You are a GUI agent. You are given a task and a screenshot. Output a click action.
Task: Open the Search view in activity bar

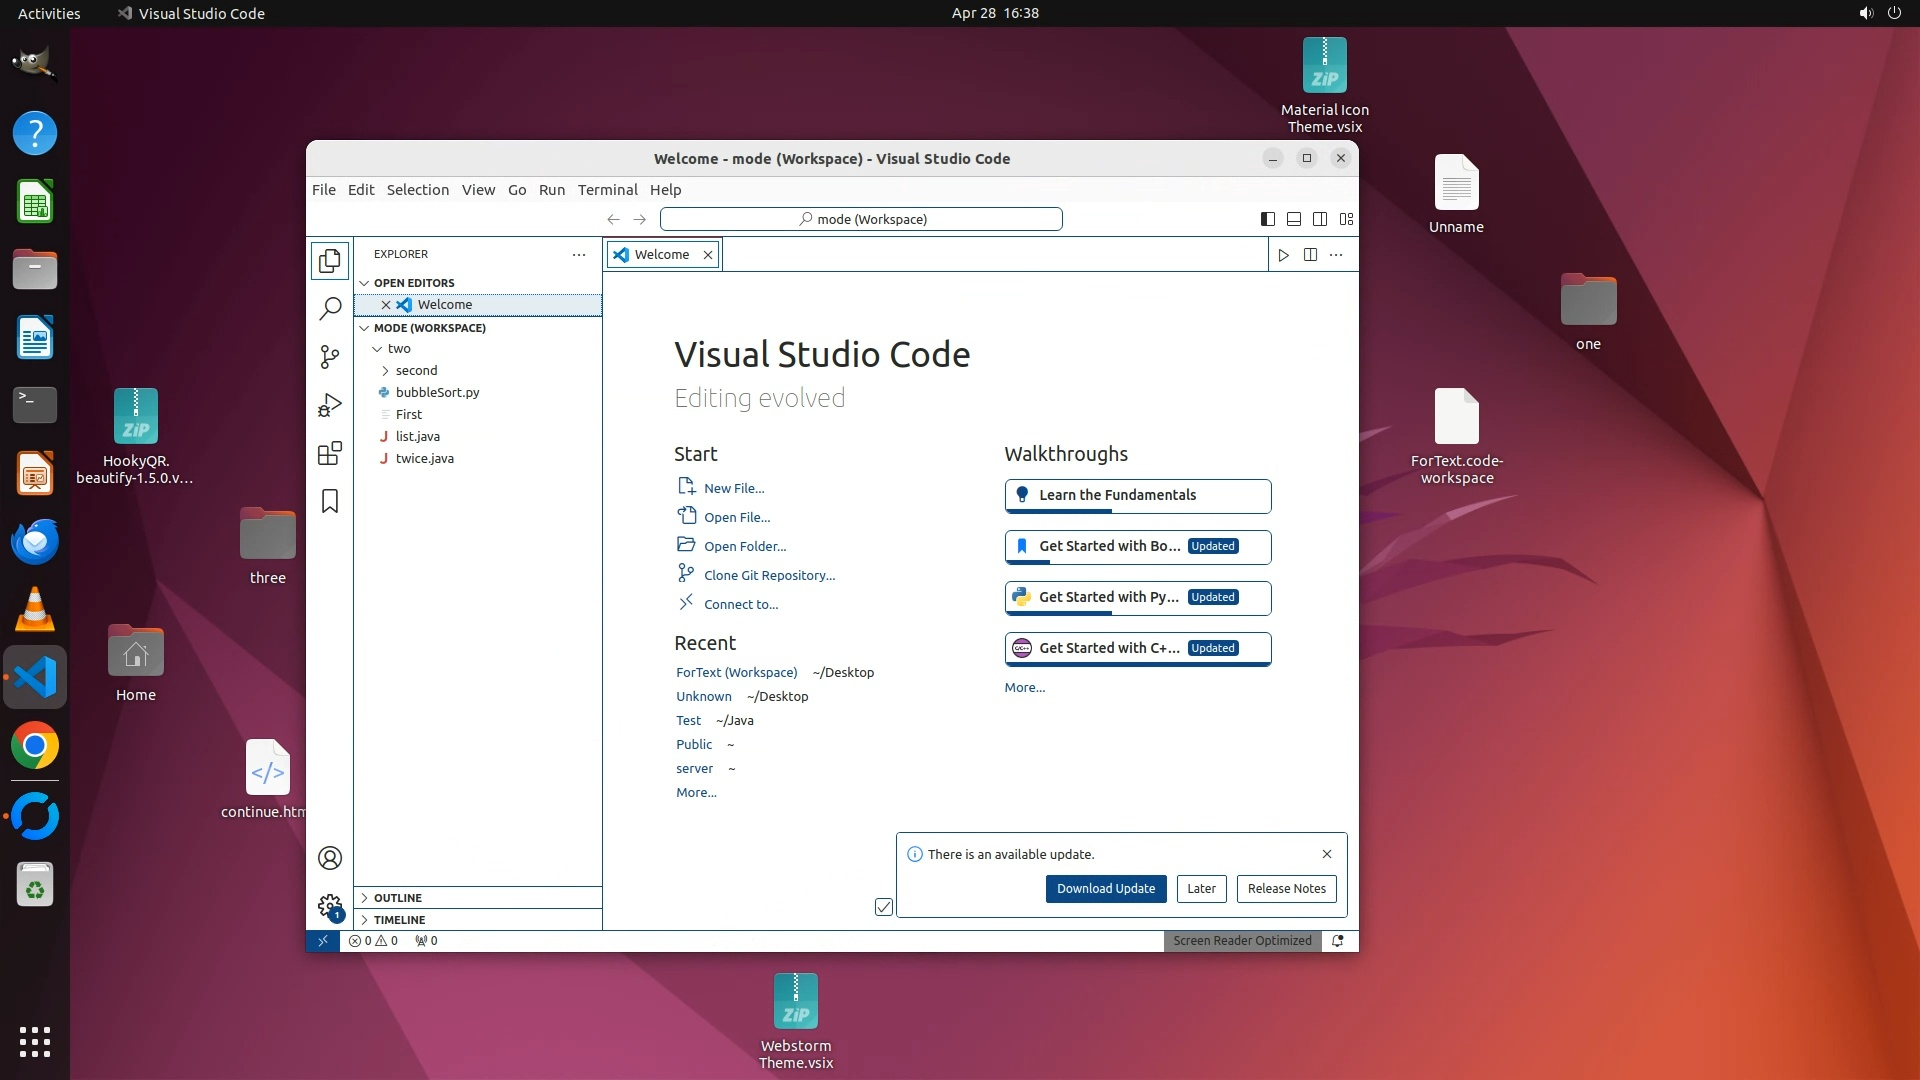(x=330, y=309)
